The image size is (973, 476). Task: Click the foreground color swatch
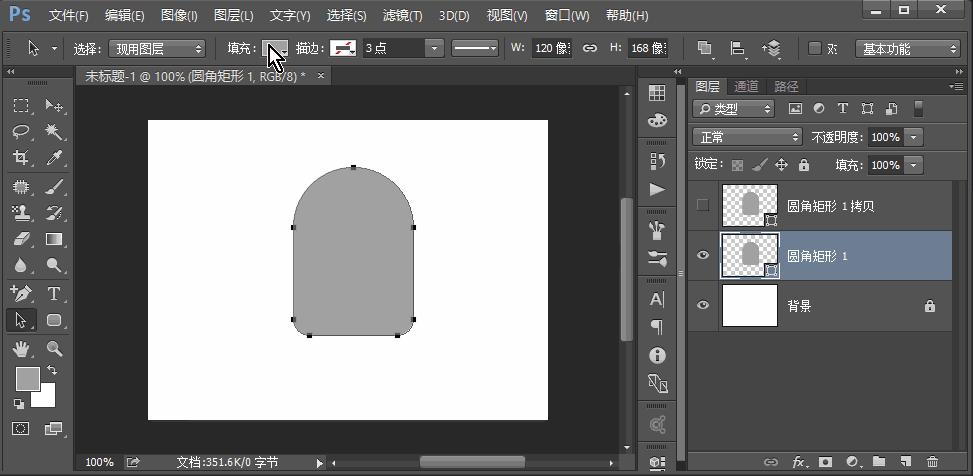tap(27, 378)
